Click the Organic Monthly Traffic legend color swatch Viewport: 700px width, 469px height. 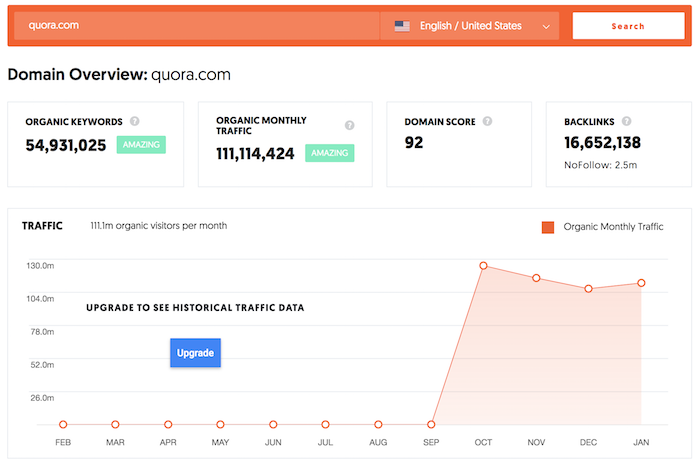pos(548,227)
